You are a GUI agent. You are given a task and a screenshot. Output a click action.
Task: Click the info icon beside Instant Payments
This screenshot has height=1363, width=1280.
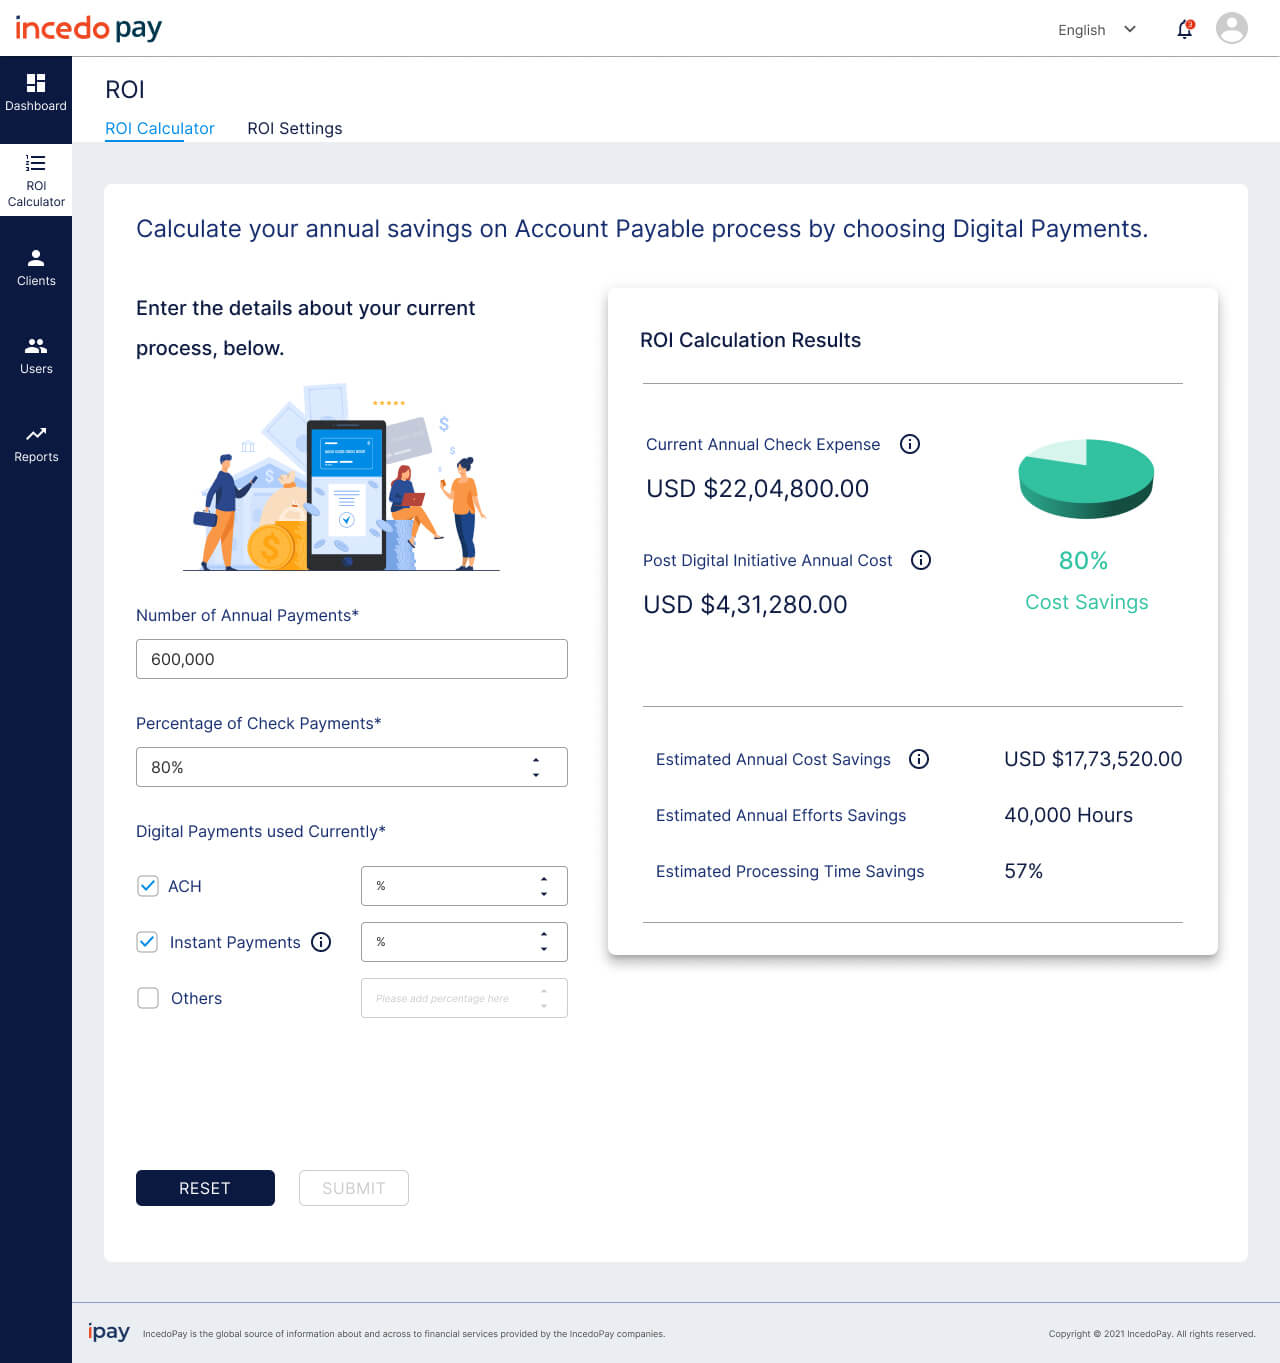pyautogui.click(x=321, y=942)
